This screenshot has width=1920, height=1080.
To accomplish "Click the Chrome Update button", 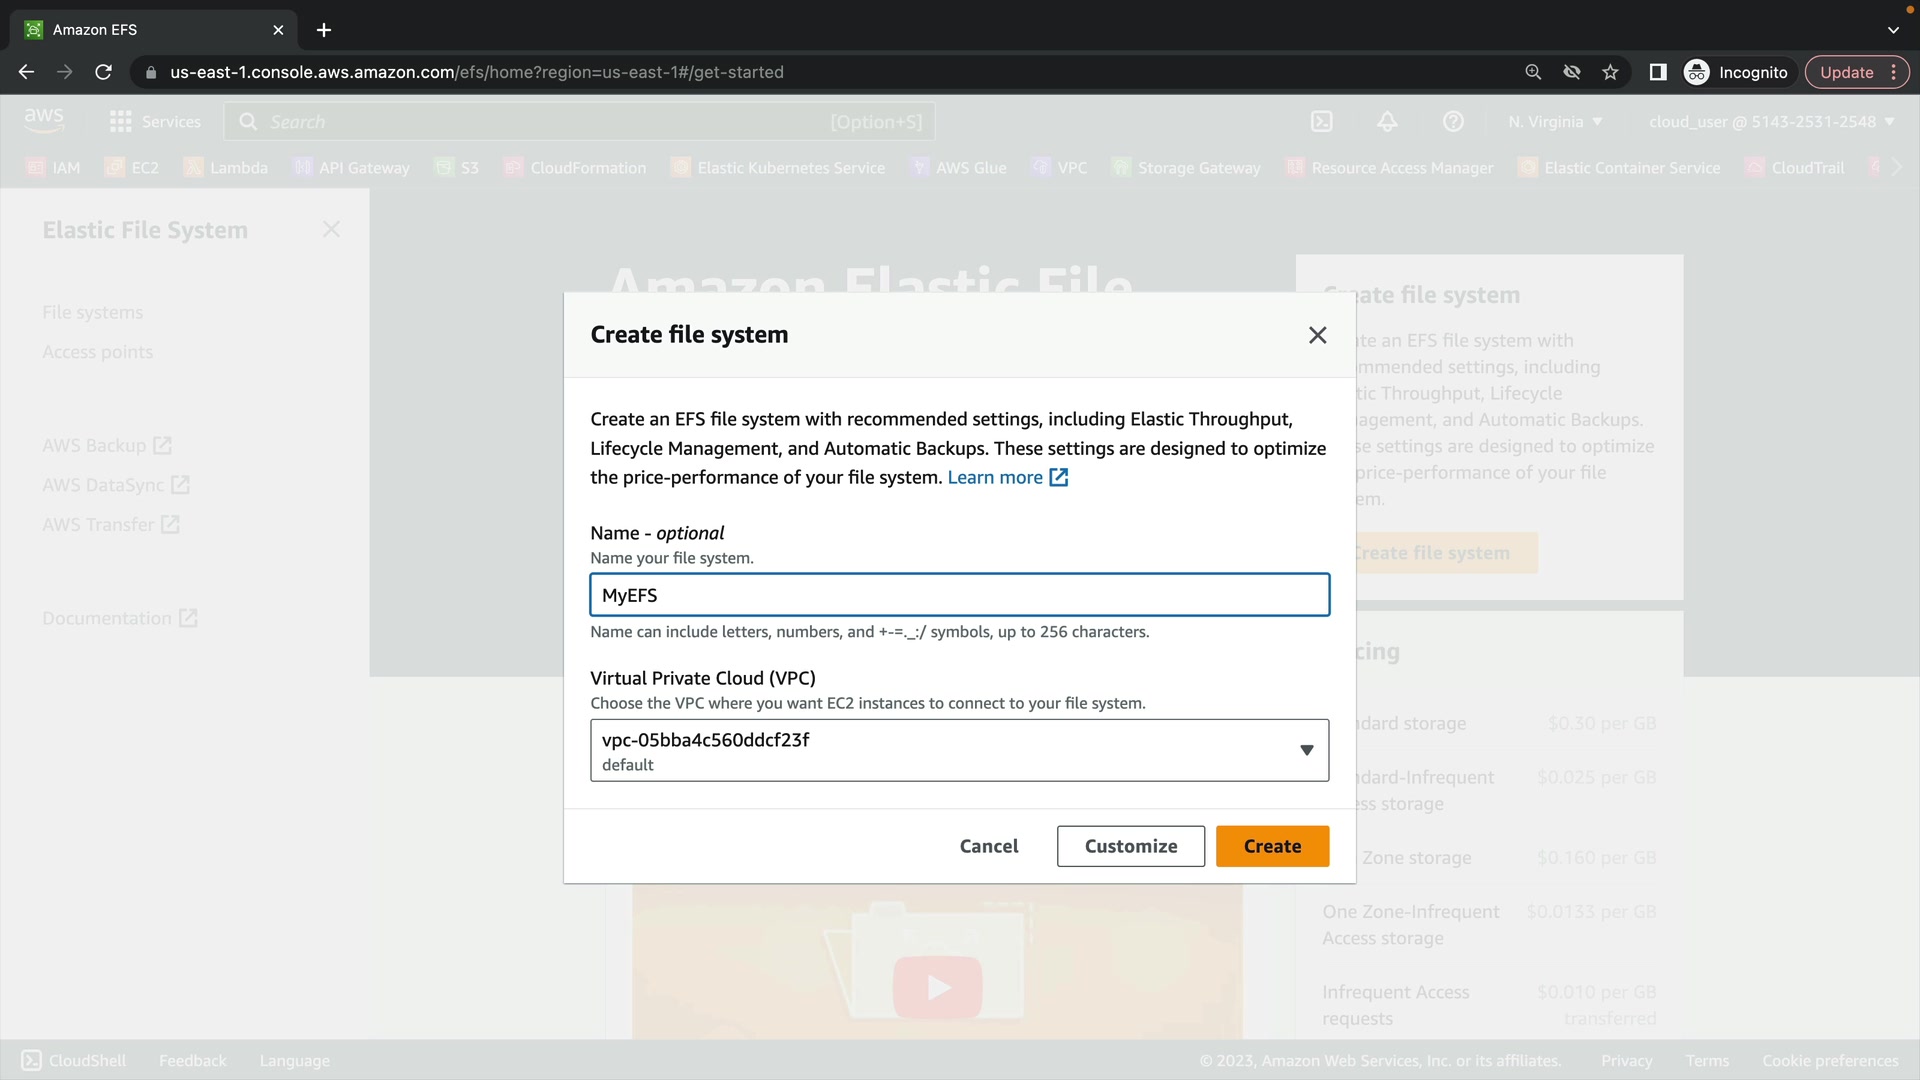I will [1846, 72].
